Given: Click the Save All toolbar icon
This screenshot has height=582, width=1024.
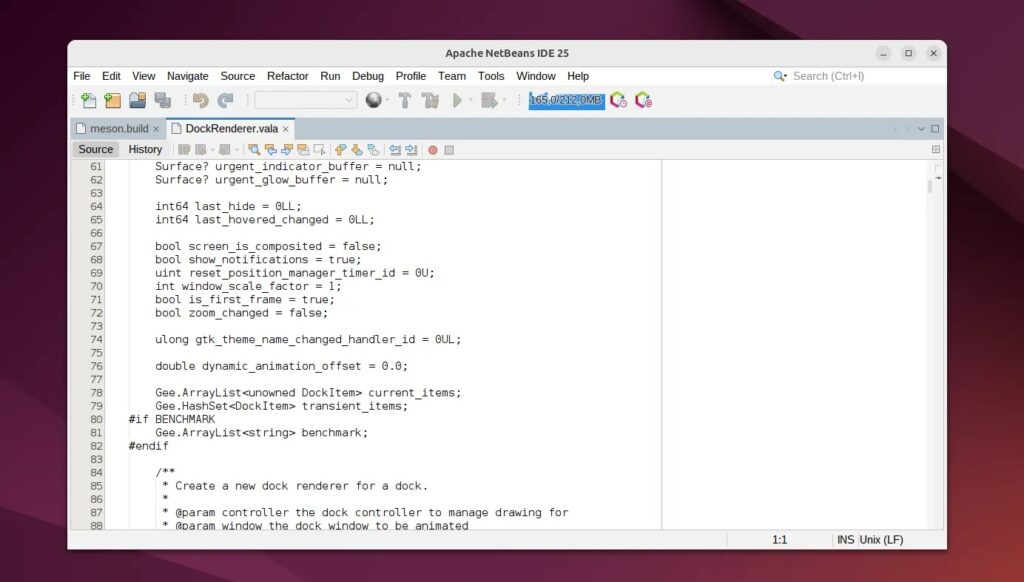Looking at the screenshot, I should point(163,100).
